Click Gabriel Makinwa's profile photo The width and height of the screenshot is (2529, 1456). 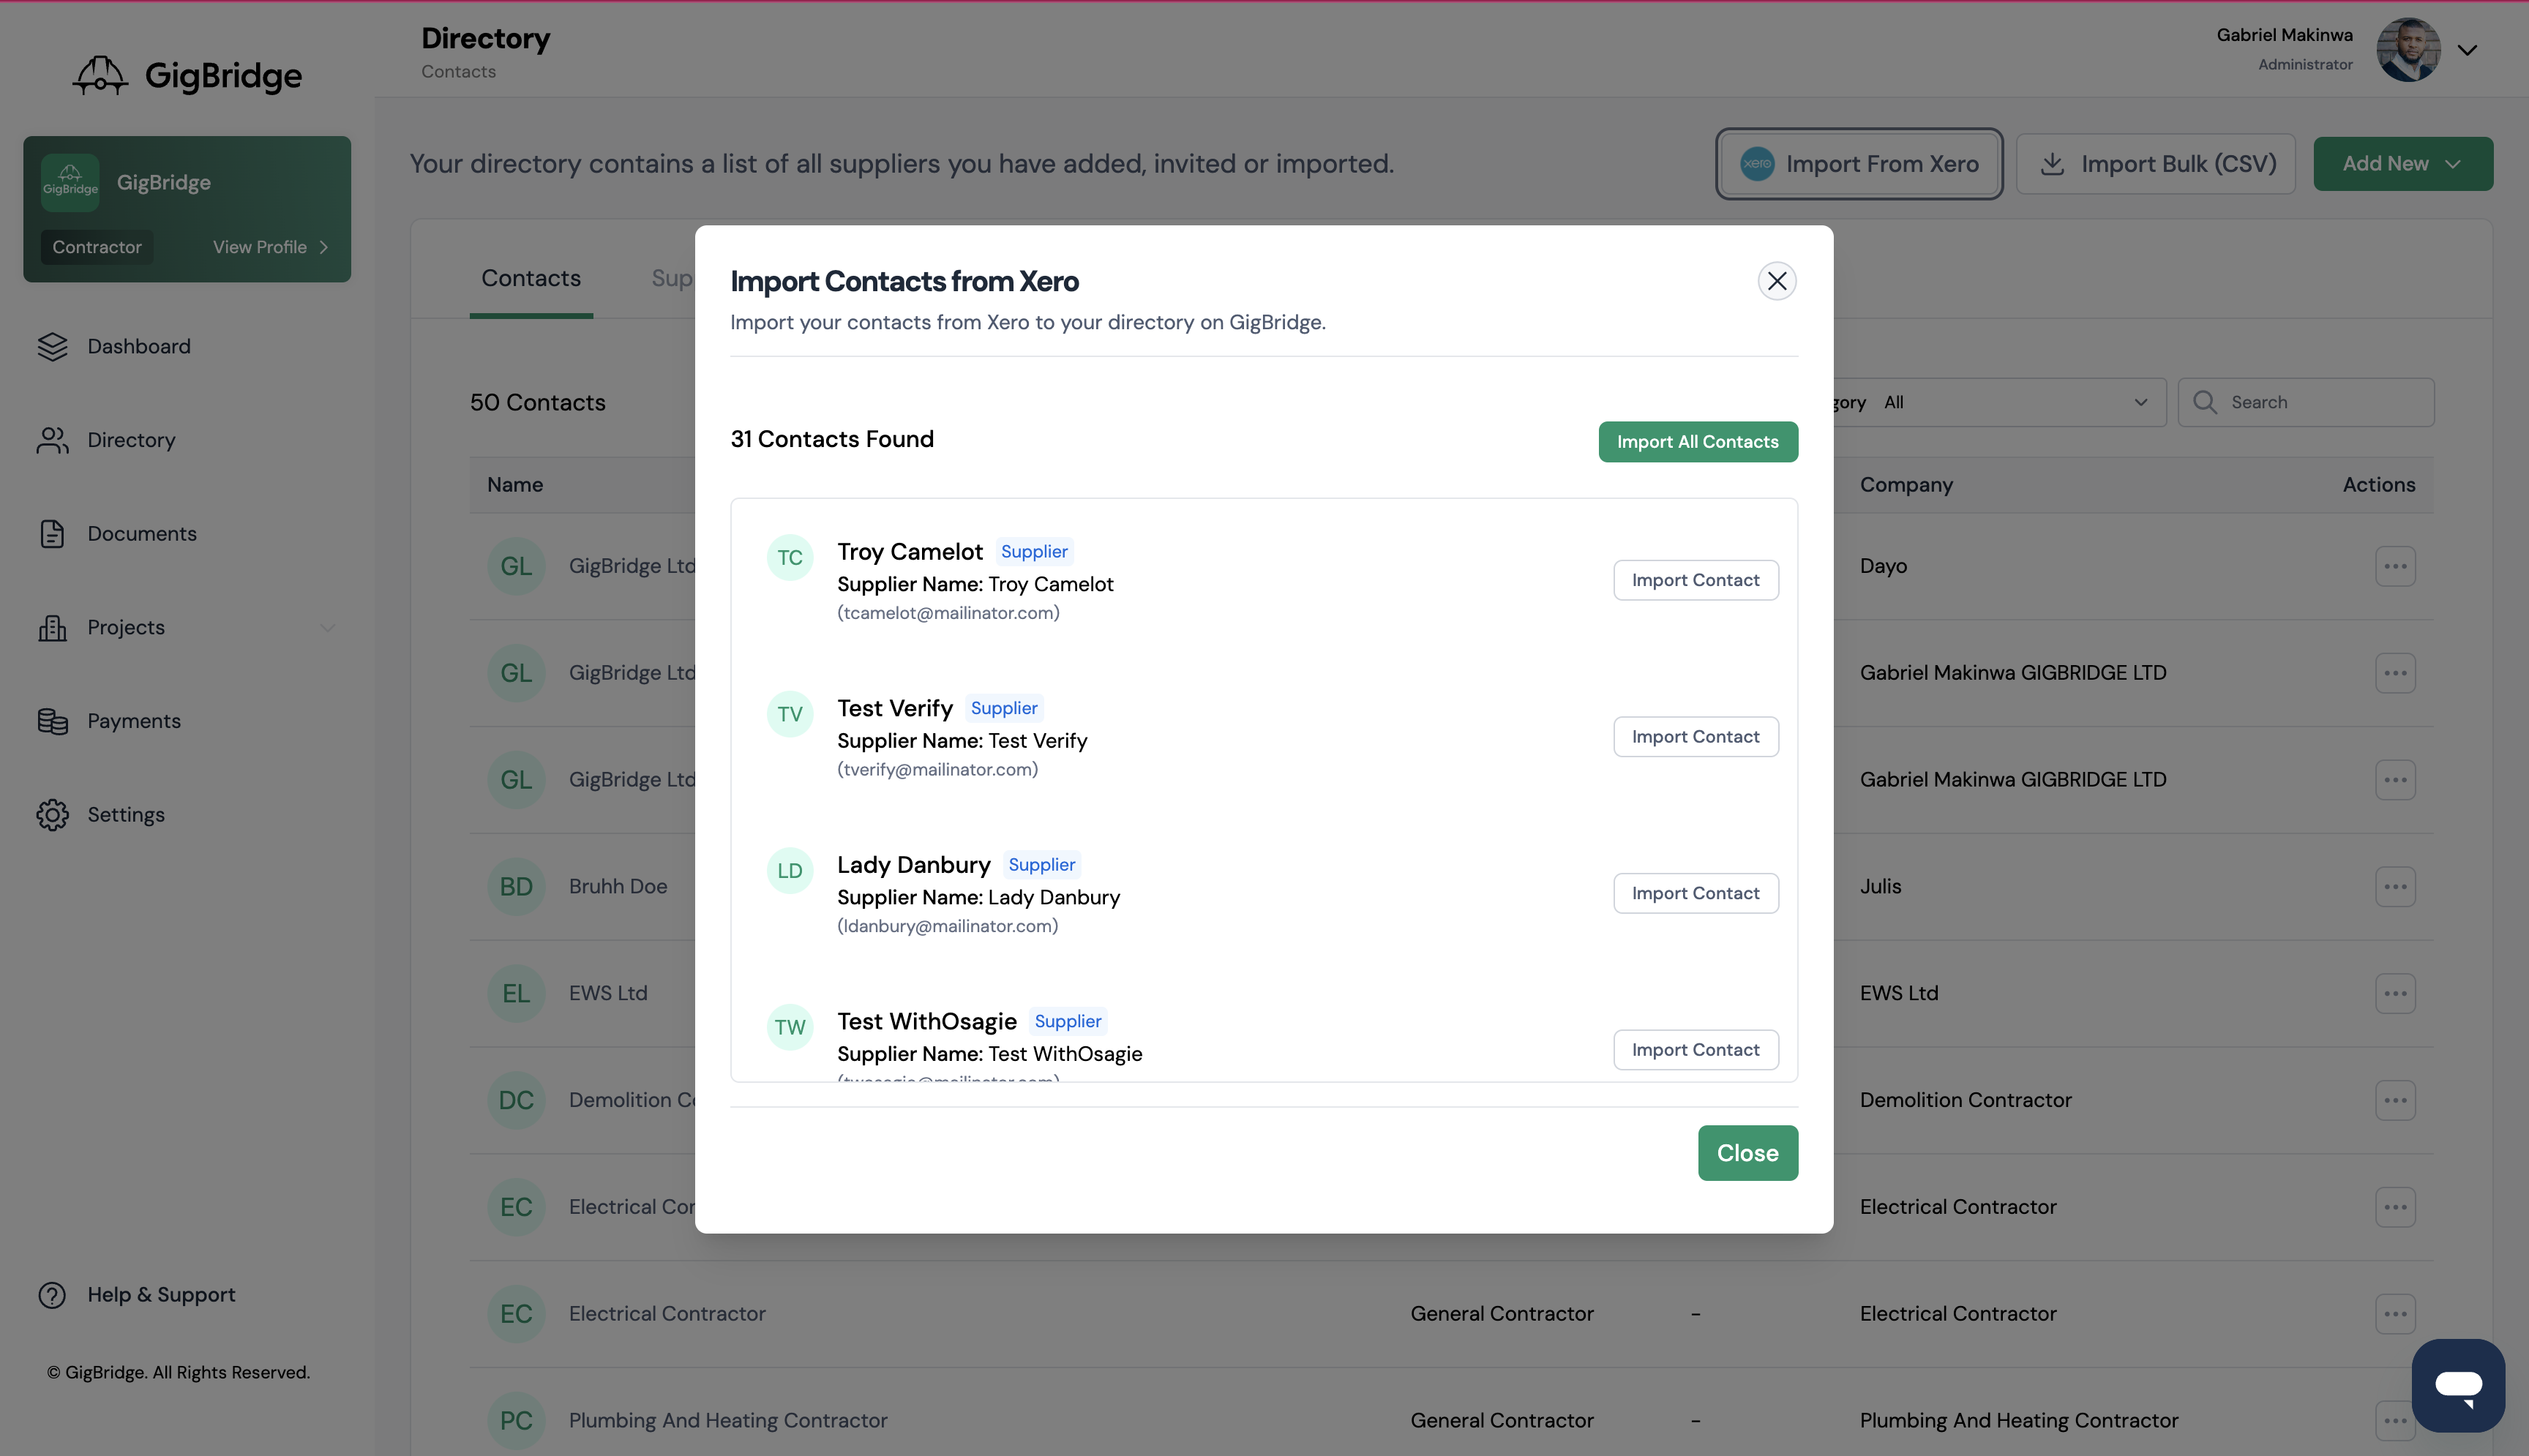tap(2408, 50)
